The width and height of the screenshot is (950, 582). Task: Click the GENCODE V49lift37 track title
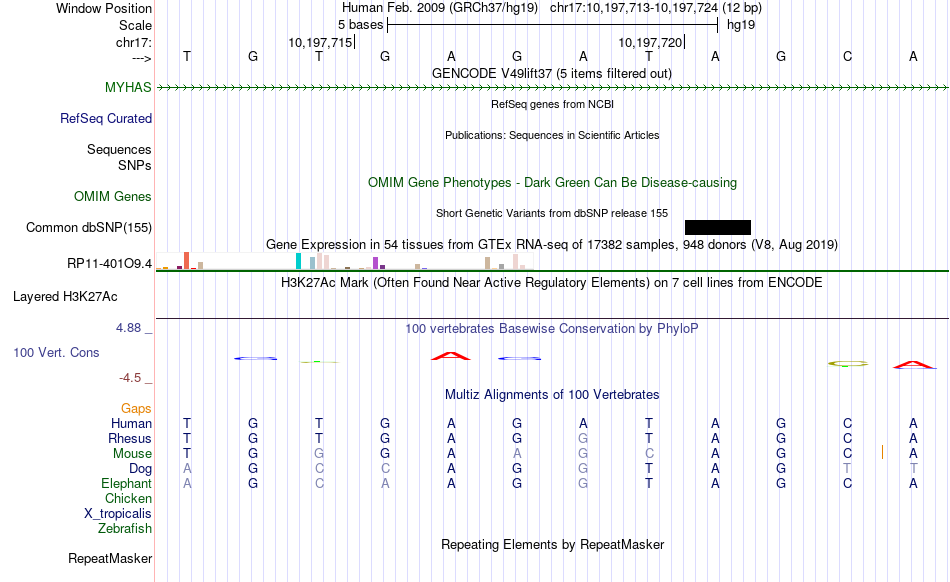(x=552, y=74)
